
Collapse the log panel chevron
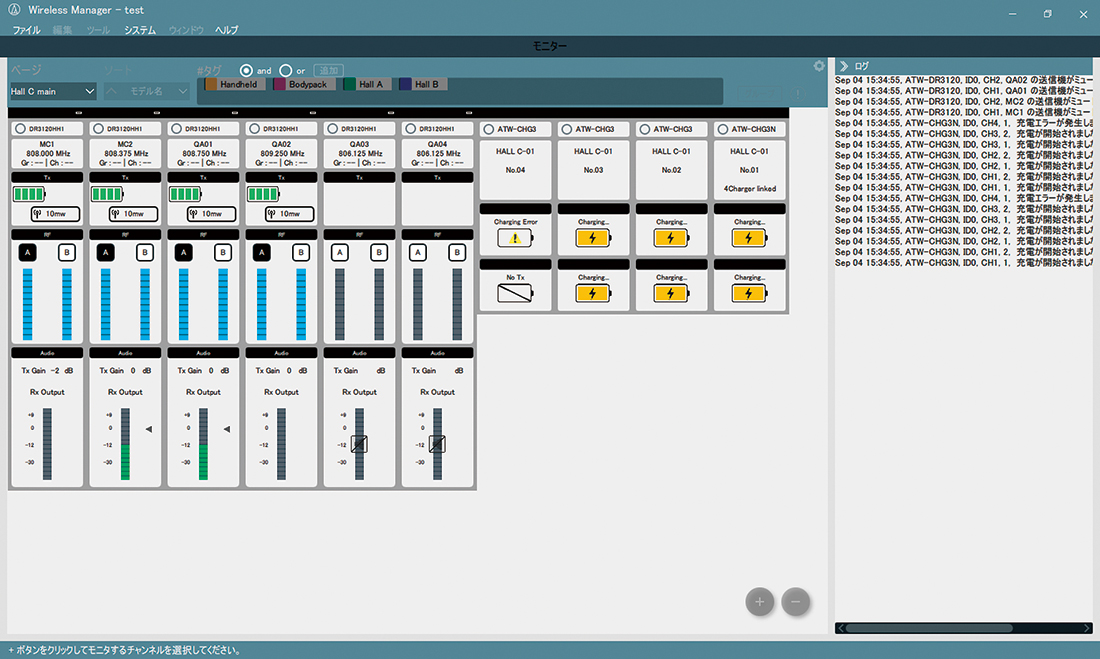pyautogui.click(x=843, y=66)
